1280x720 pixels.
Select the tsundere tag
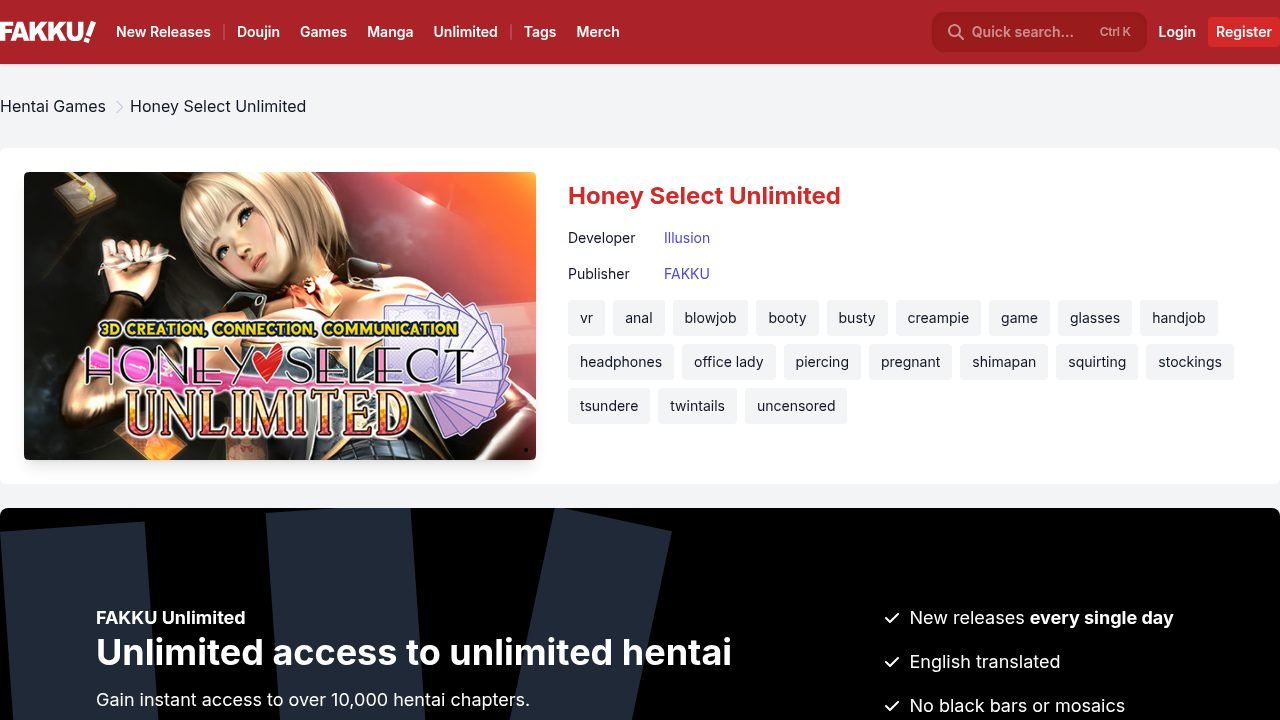pyautogui.click(x=609, y=406)
